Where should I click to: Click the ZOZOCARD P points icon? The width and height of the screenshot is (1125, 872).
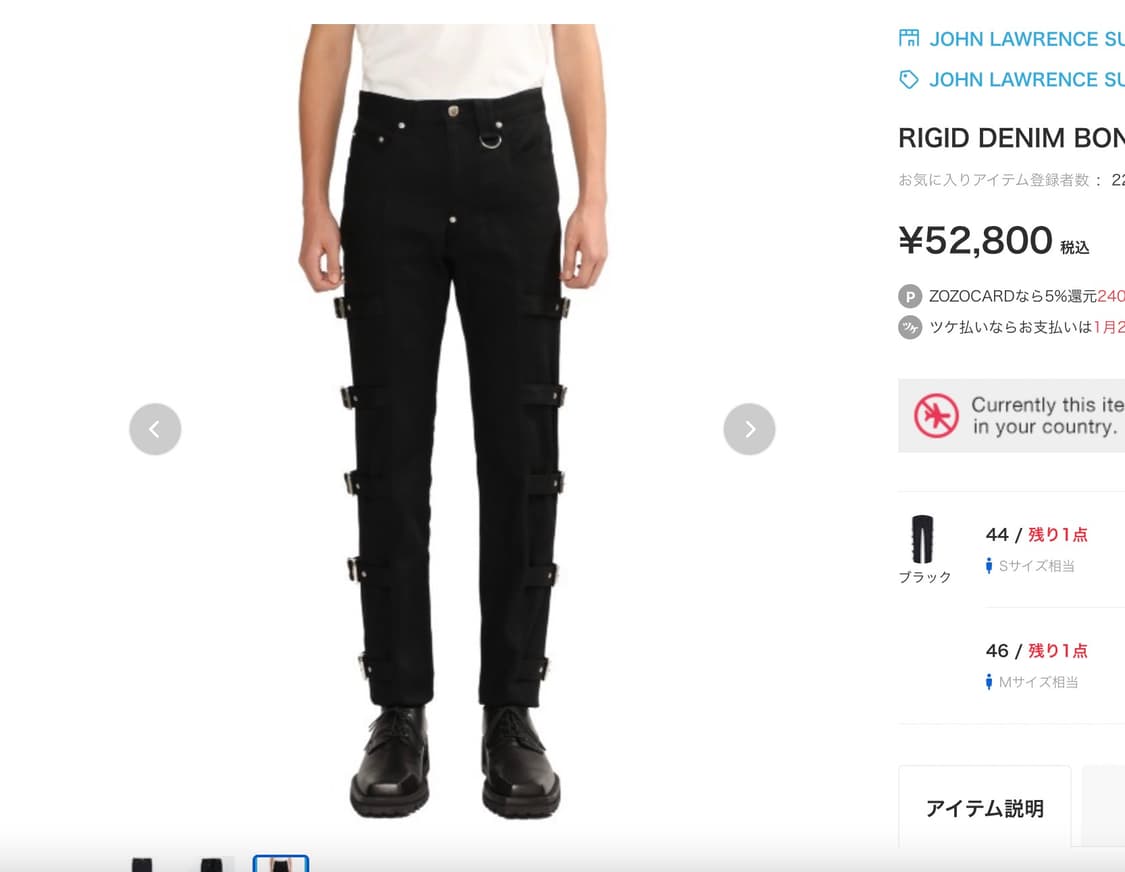(910, 296)
